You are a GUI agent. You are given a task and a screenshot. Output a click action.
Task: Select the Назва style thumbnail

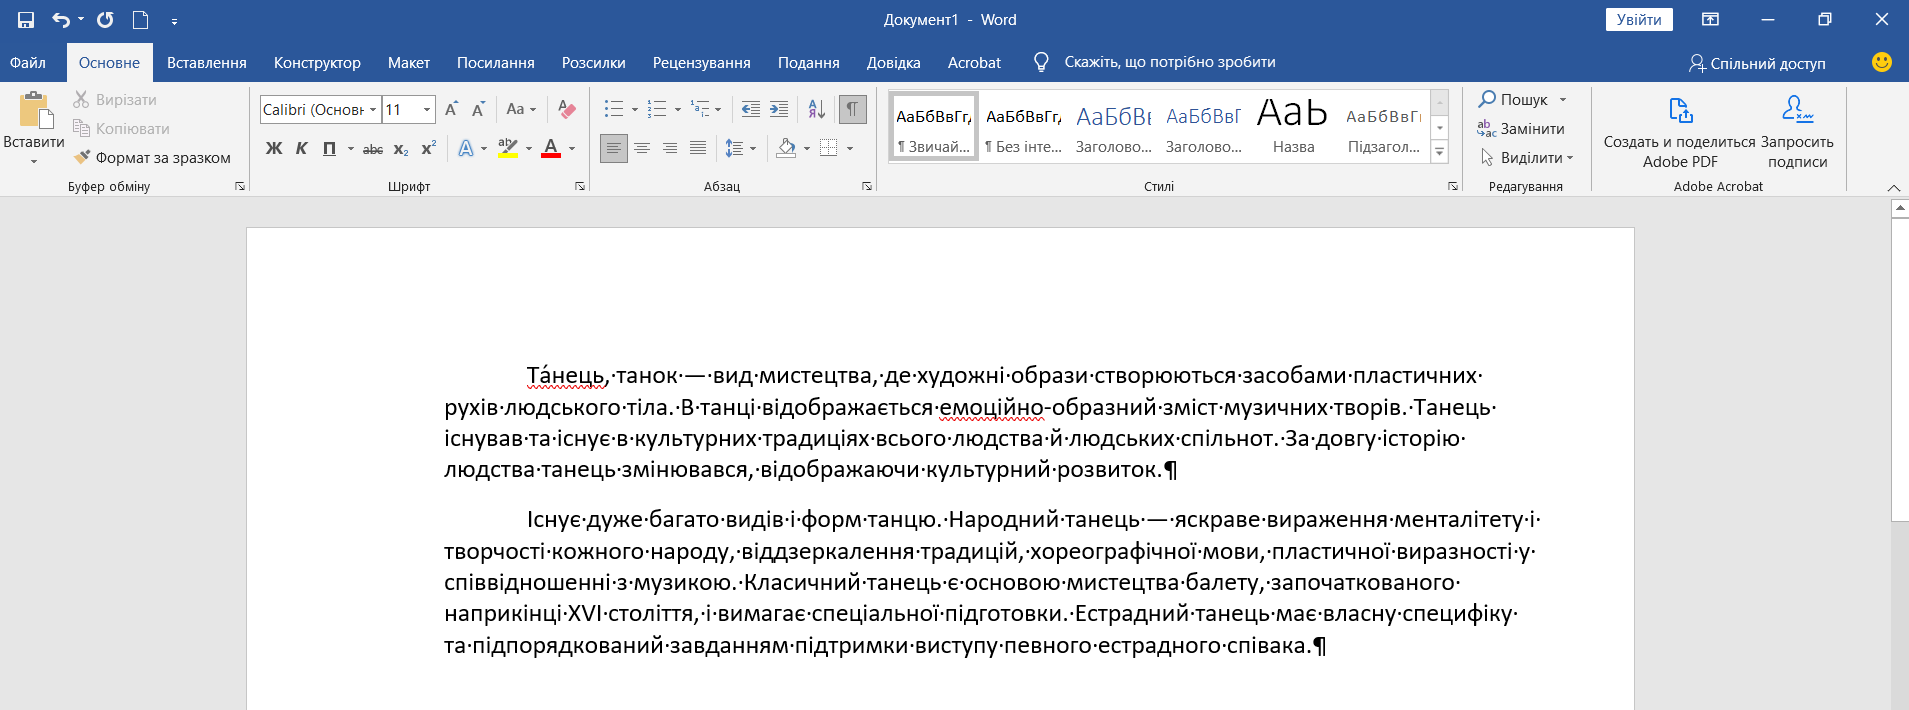coord(1293,126)
